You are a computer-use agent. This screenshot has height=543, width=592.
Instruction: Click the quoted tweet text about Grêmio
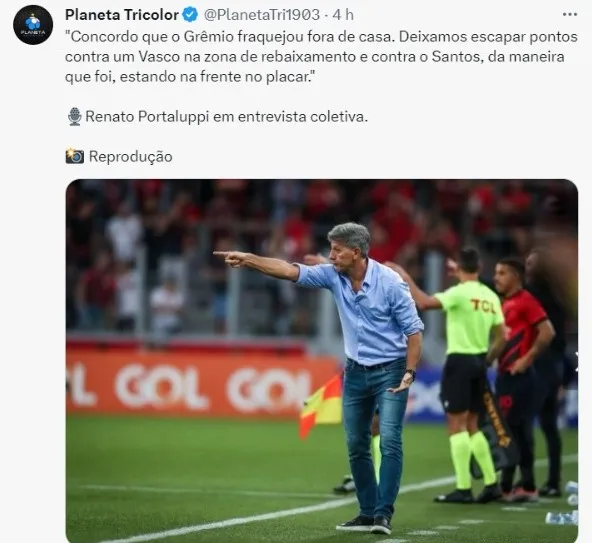(x=321, y=57)
